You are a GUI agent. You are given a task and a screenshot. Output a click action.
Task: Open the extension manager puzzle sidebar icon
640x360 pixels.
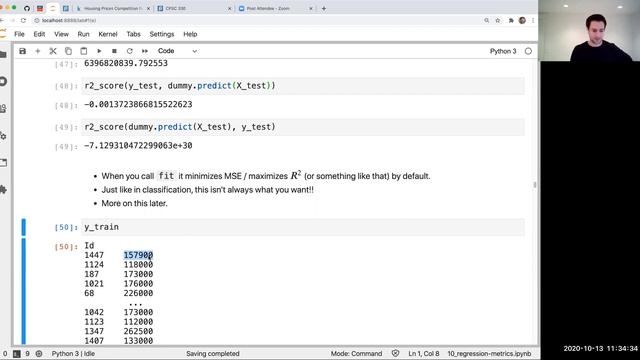(x=3, y=189)
